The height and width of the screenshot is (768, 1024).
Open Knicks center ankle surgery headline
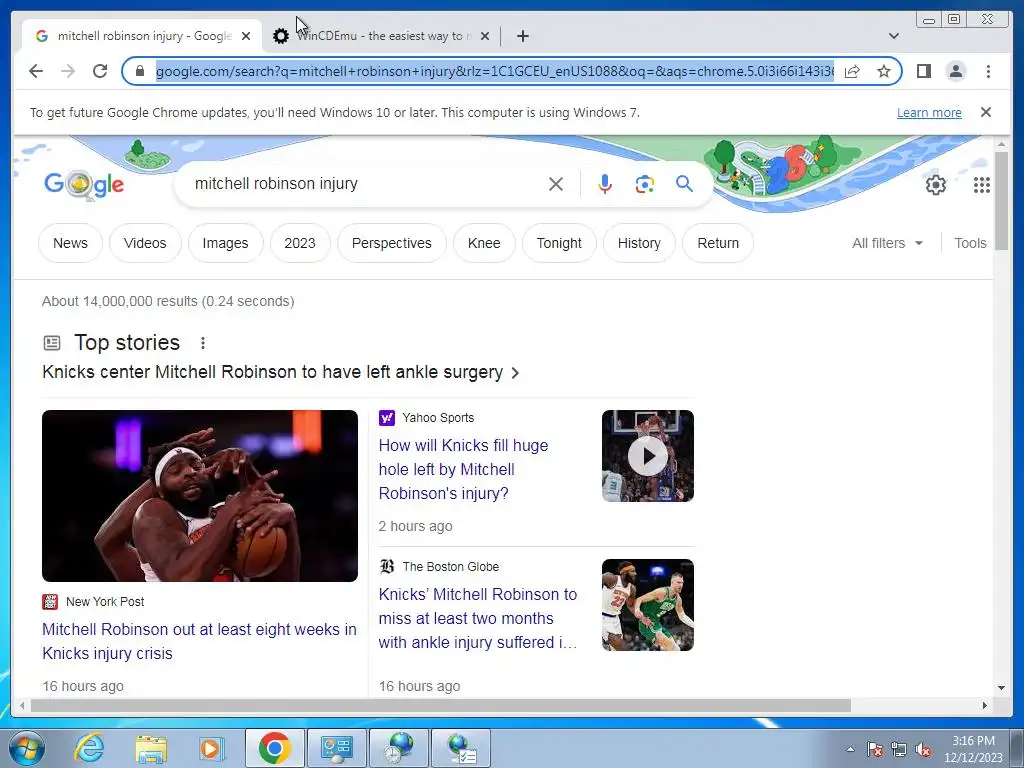pyautogui.click(x=281, y=372)
